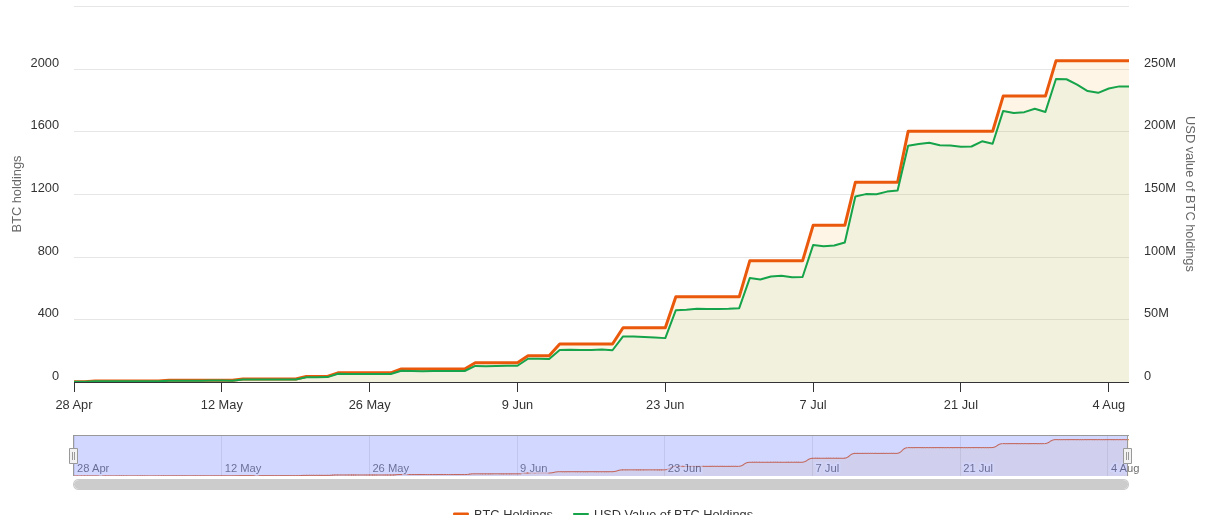The height and width of the screenshot is (515, 1209).
Task: Click the left navigator range handle
Action: (x=73, y=456)
